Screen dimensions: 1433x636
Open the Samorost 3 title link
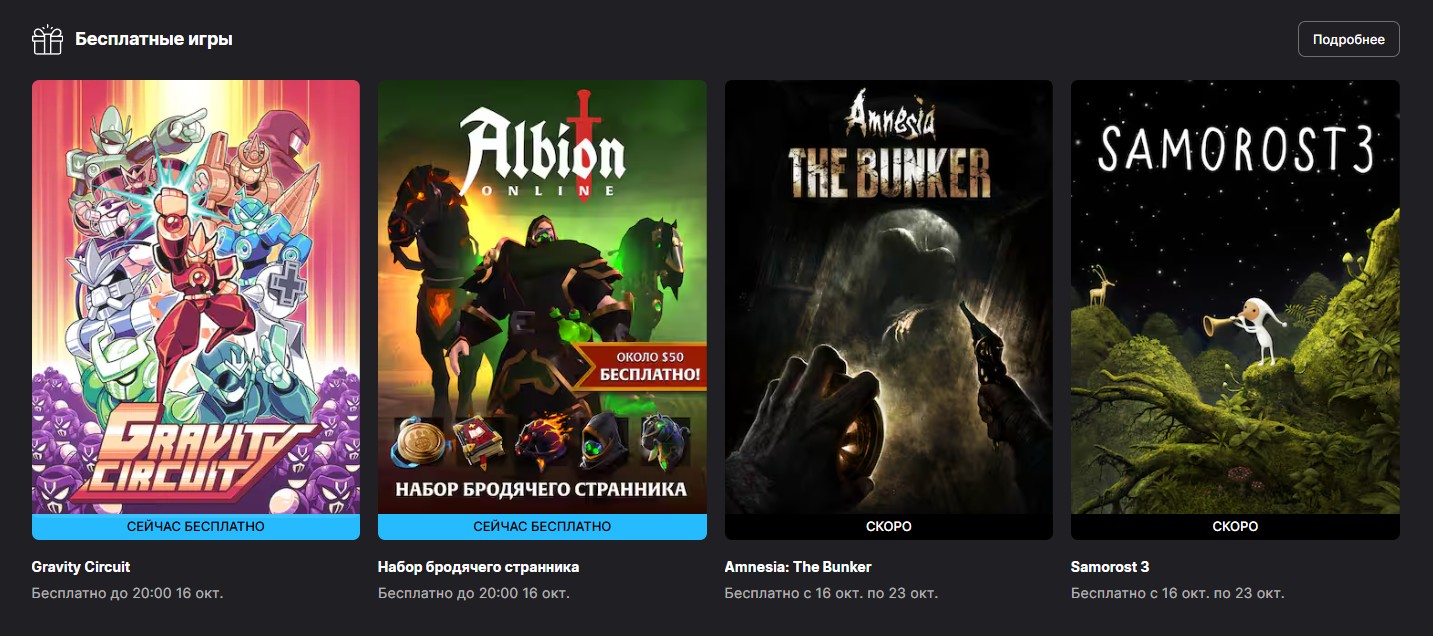pyautogui.click(x=1110, y=567)
